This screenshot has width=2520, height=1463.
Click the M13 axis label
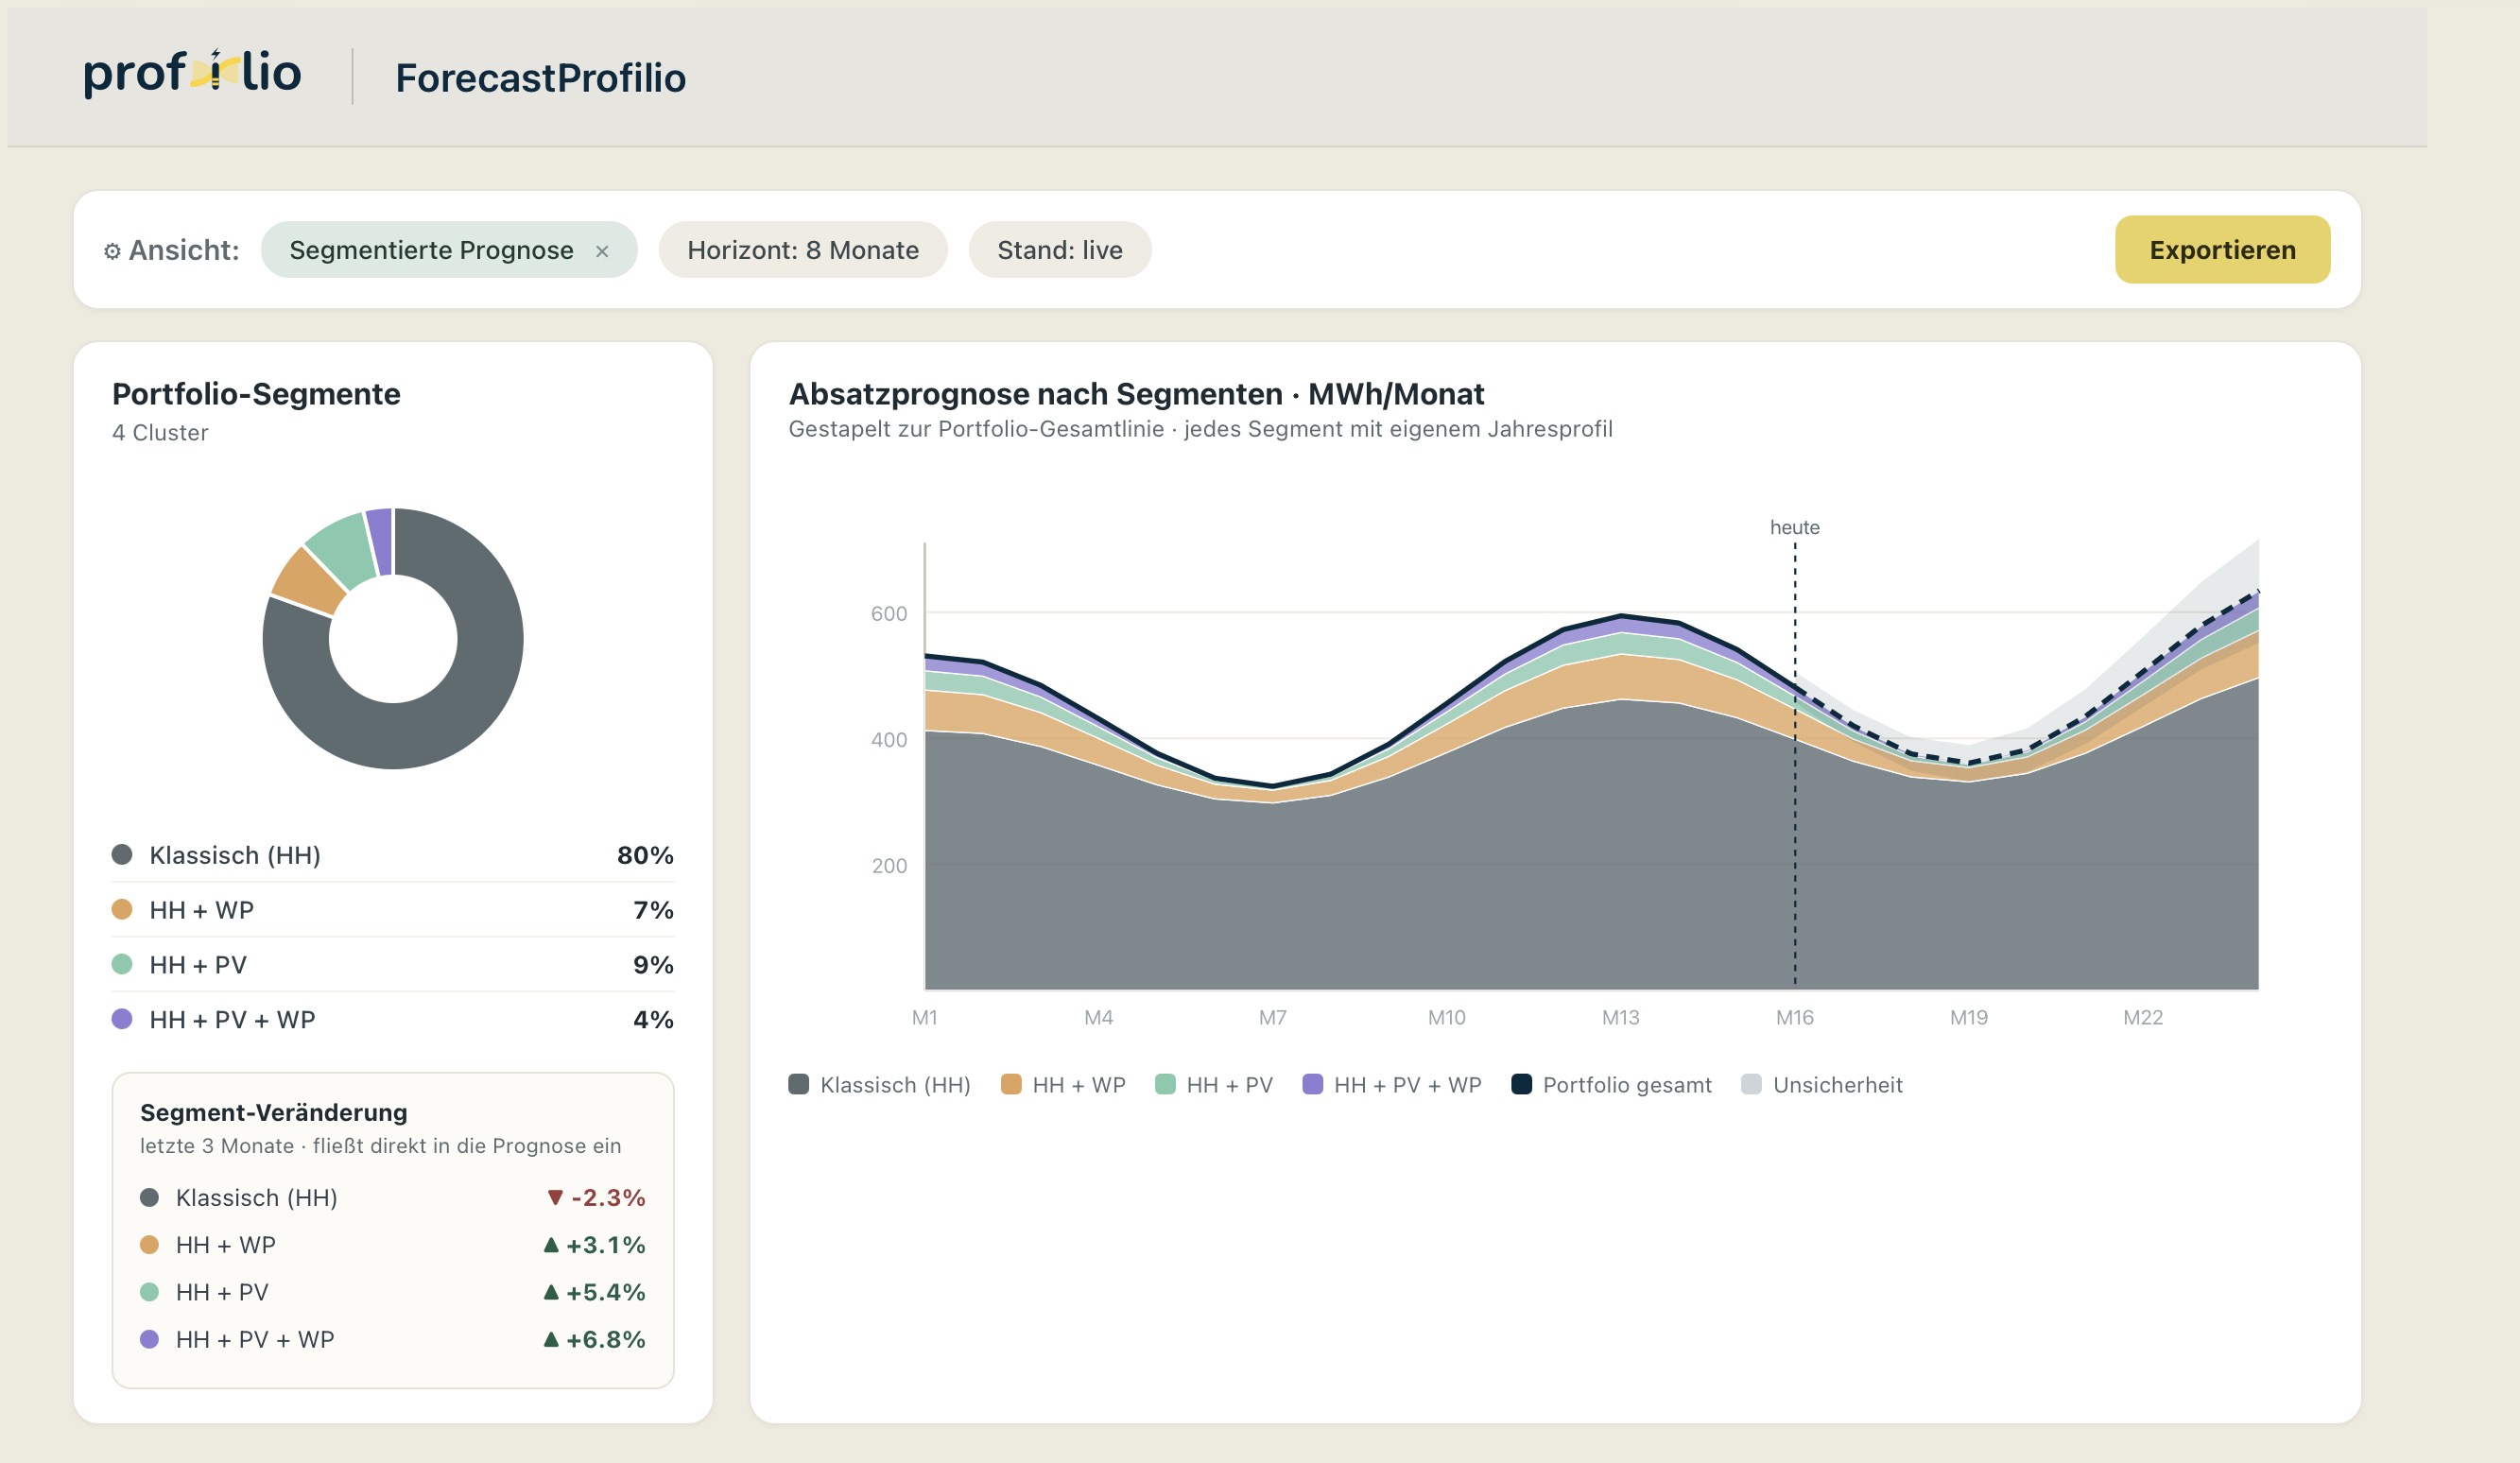coord(1621,1018)
